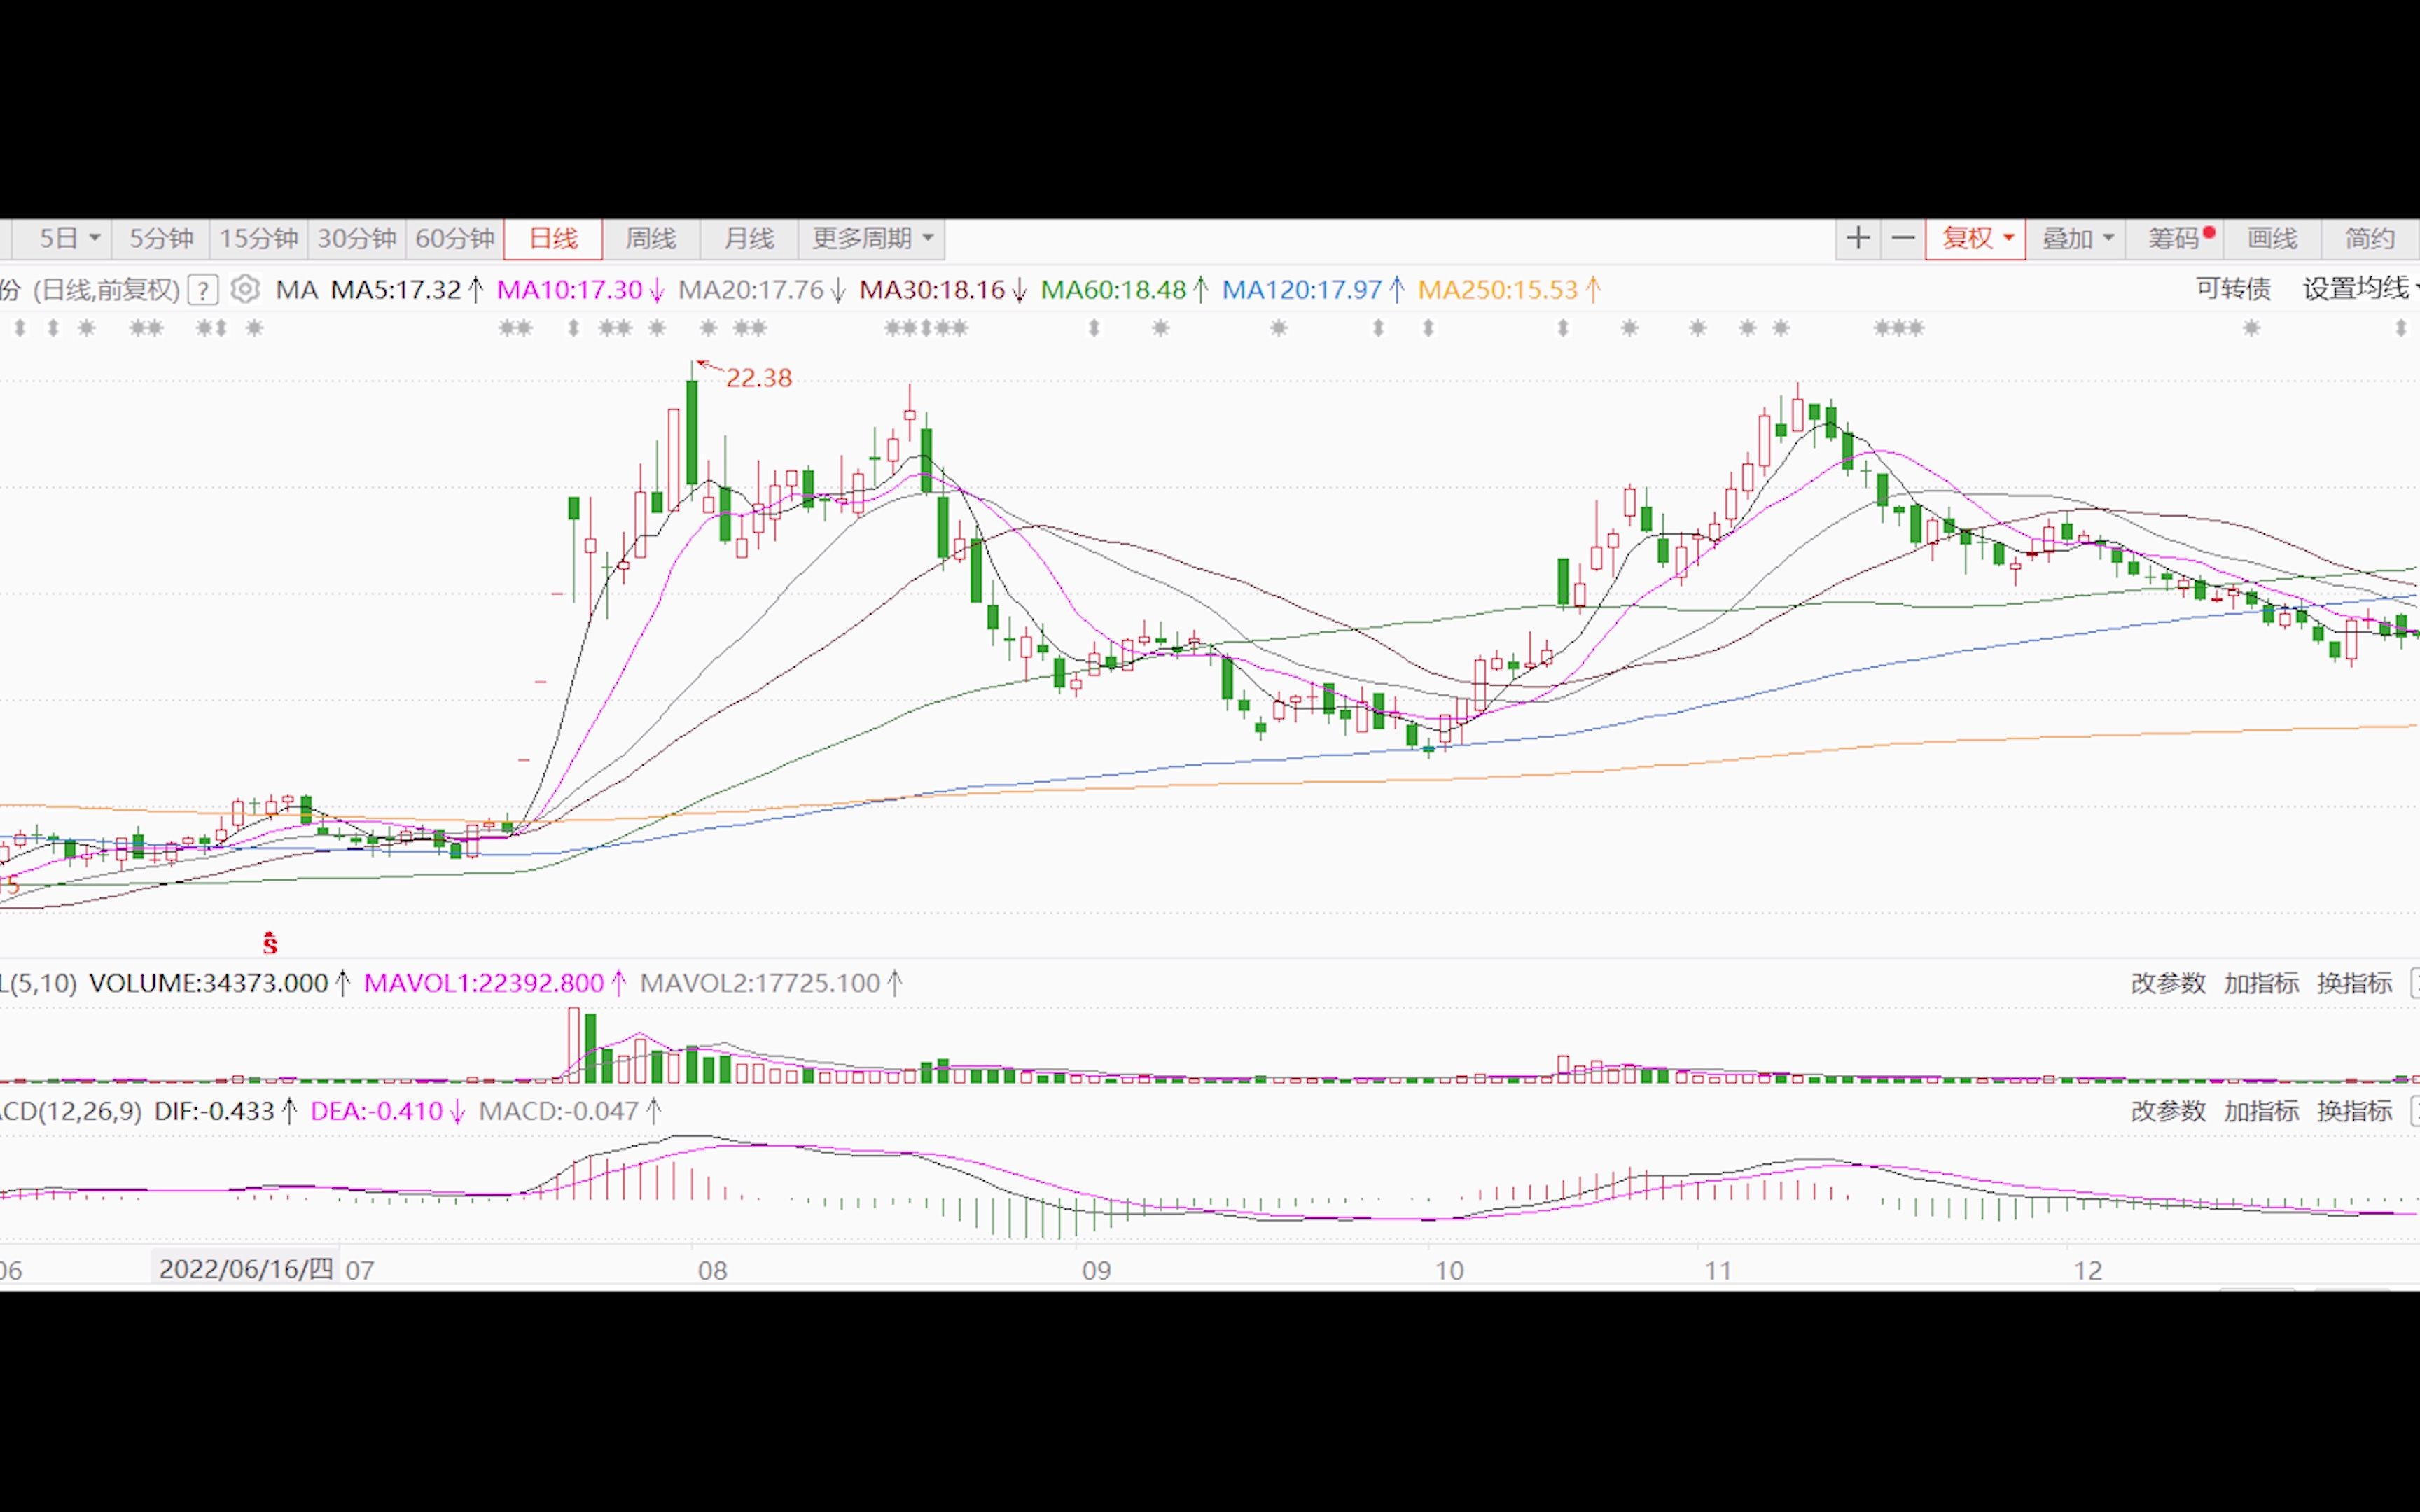Click the 09 month axis label
This screenshot has height=1512, width=2420.
[x=1096, y=1271]
